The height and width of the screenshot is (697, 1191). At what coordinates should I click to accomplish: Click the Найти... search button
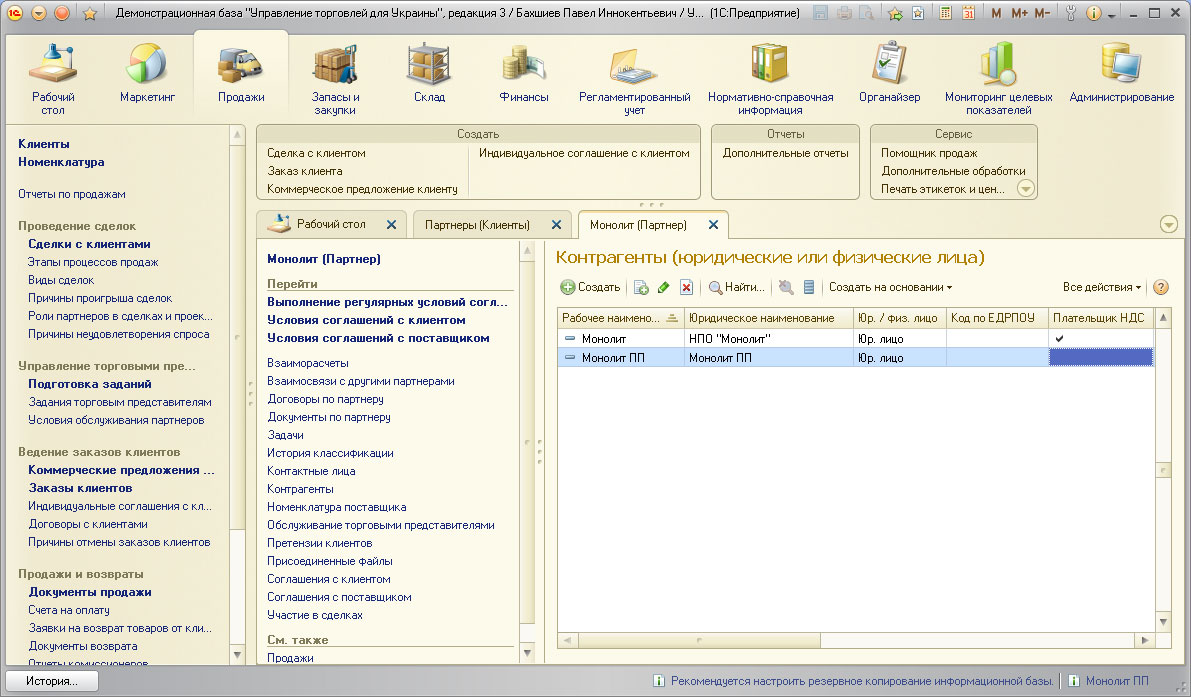click(x=736, y=287)
